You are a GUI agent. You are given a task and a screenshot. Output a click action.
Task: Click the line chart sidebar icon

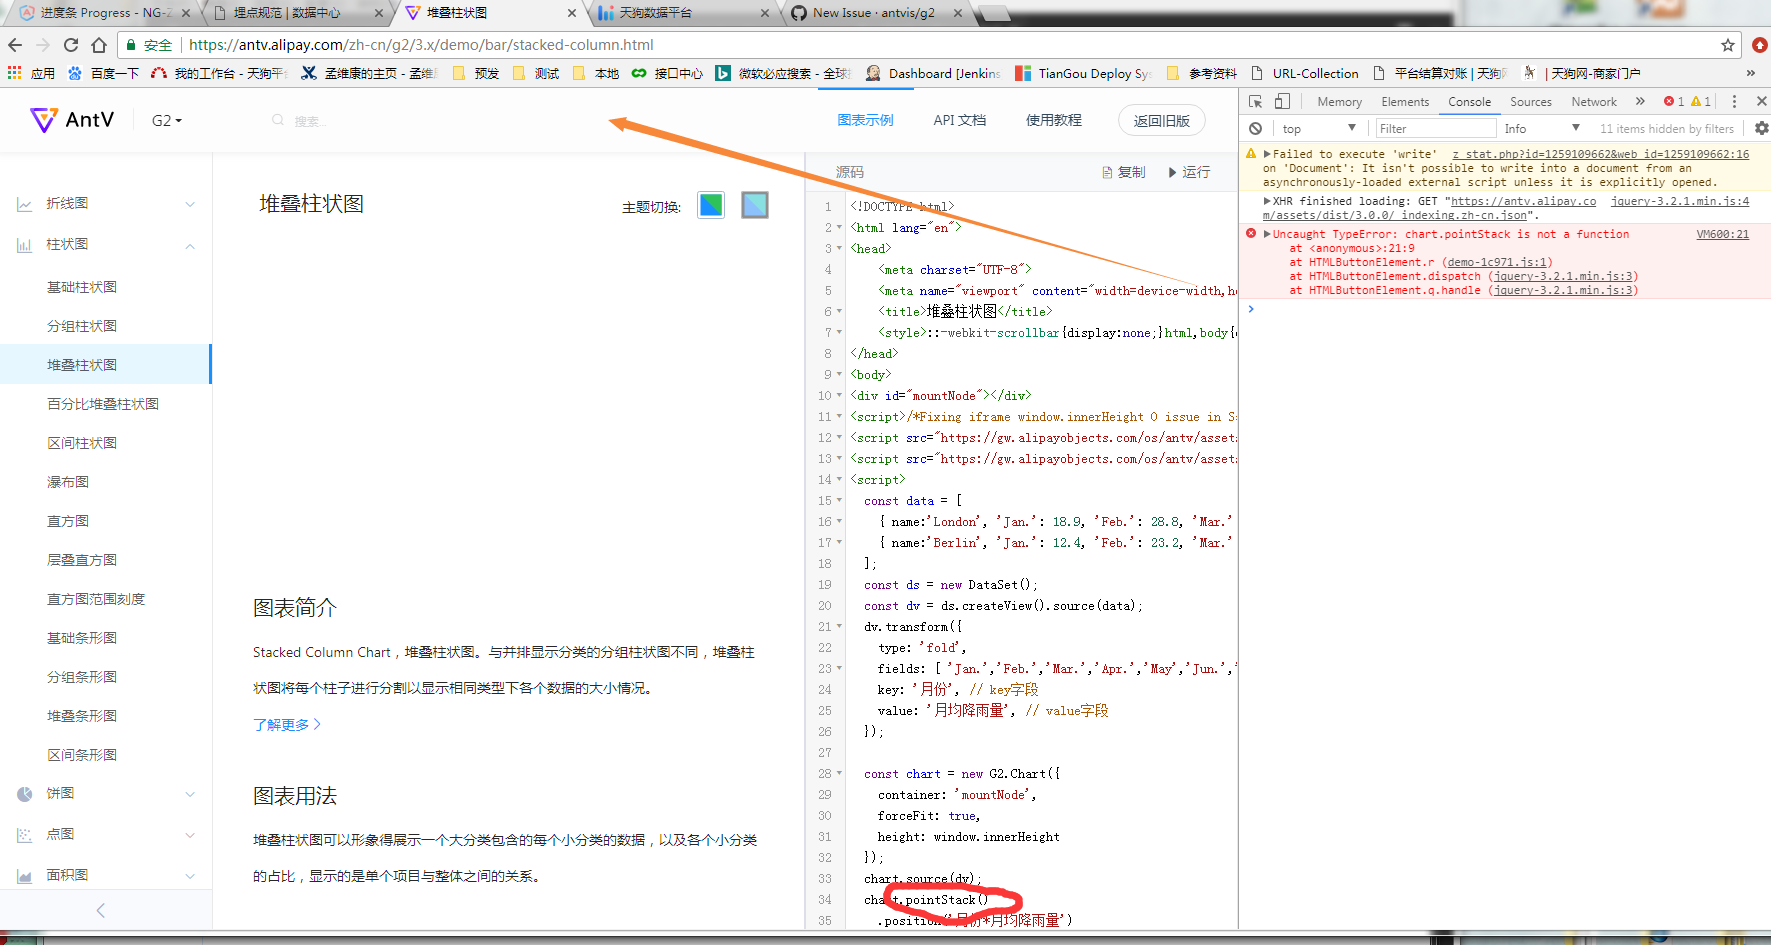click(x=24, y=204)
